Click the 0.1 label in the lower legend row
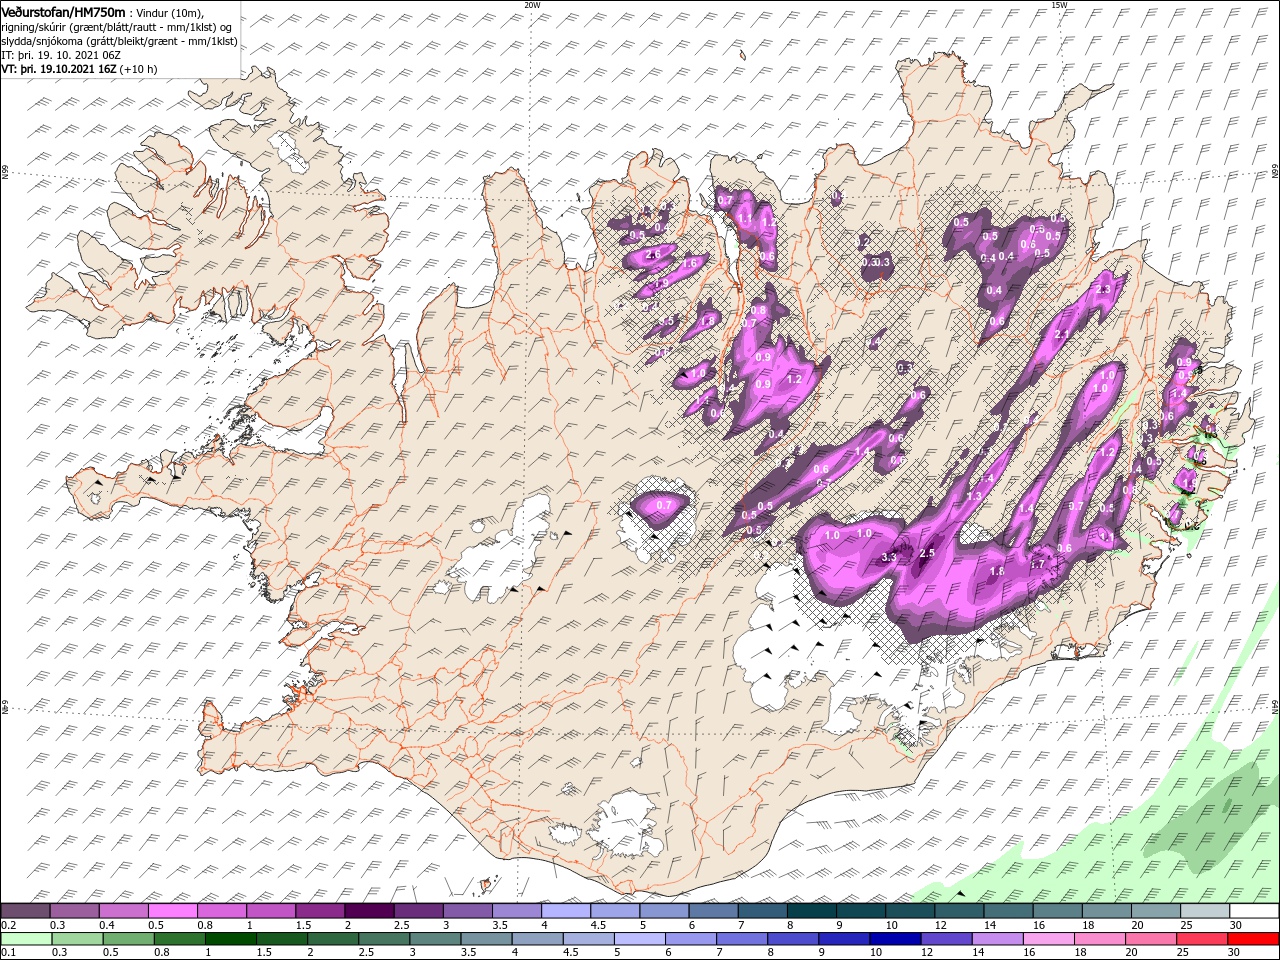This screenshot has width=1280, height=960. click(8, 952)
